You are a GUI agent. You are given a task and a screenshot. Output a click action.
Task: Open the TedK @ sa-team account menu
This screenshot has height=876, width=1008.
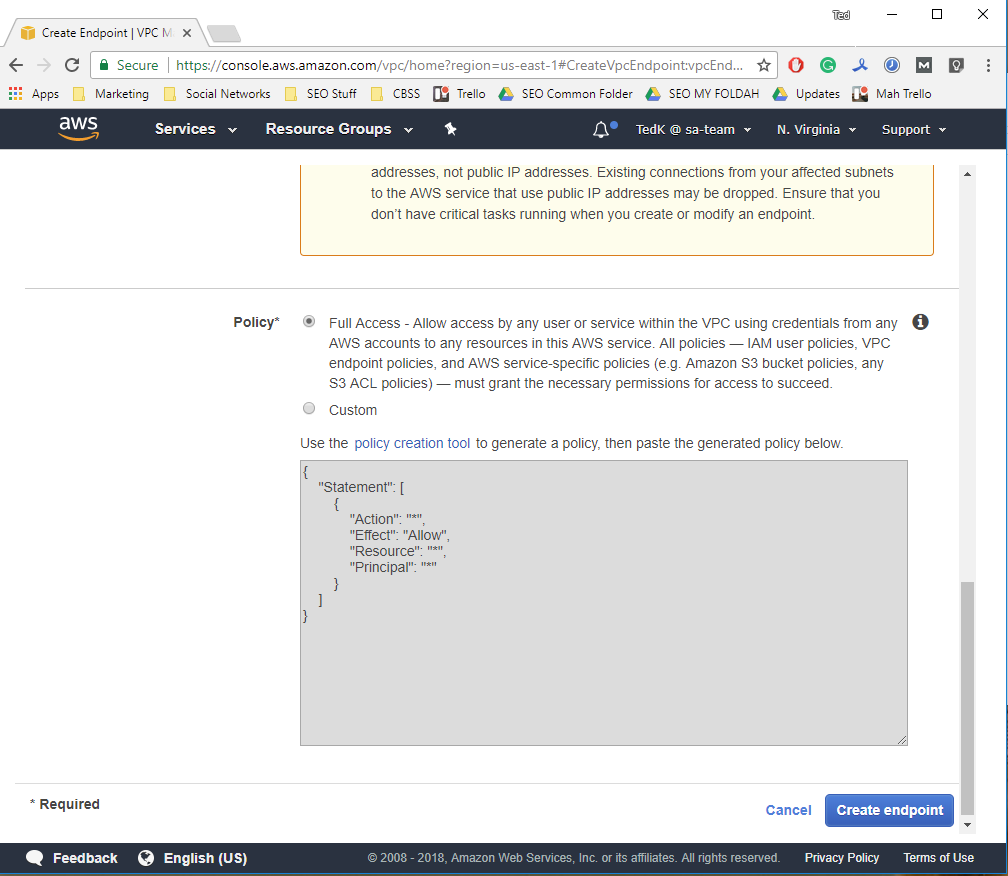(693, 130)
